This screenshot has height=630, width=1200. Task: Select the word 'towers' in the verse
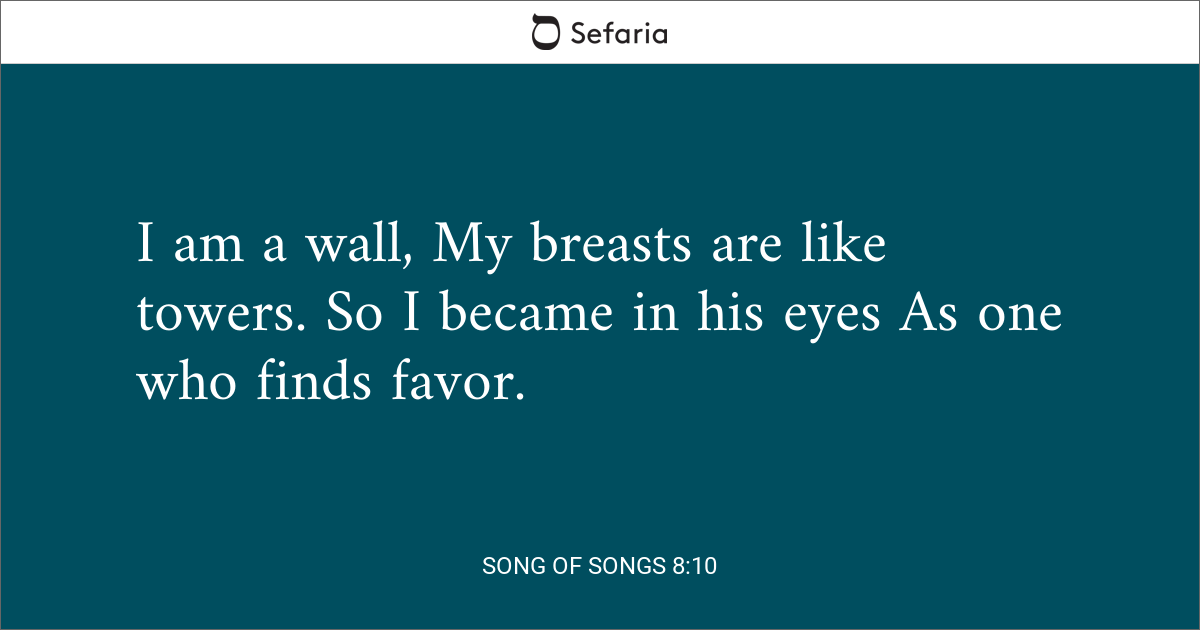pos(224,315)
